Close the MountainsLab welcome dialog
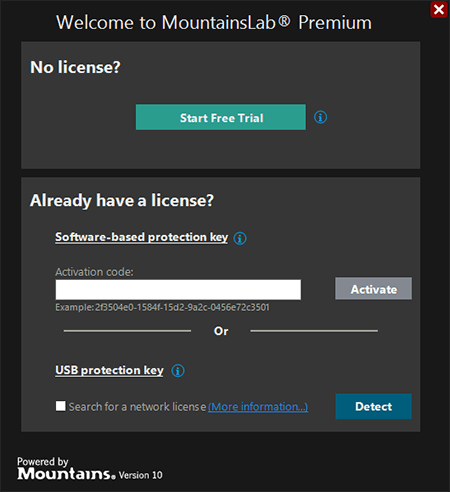This screenshot has height=492, width=450. [439, 9]
